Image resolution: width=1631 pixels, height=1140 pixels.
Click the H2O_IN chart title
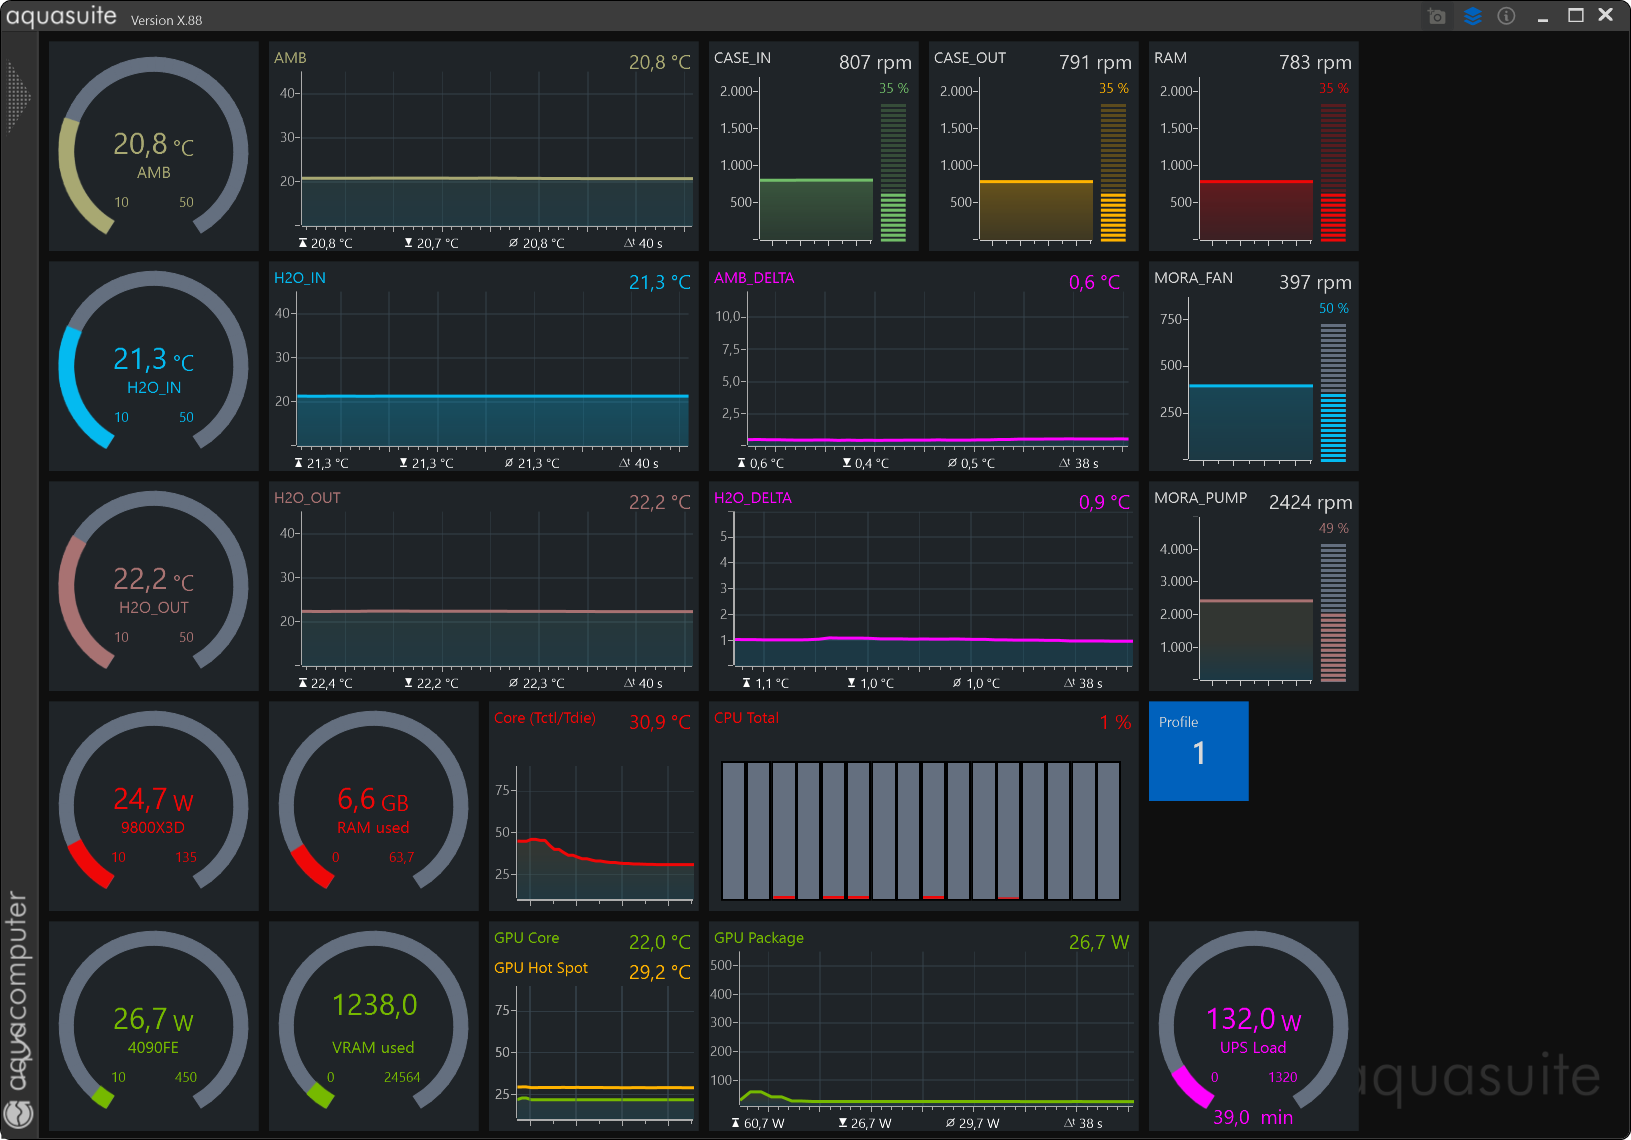pyautogui.click(x=300, y=278)
